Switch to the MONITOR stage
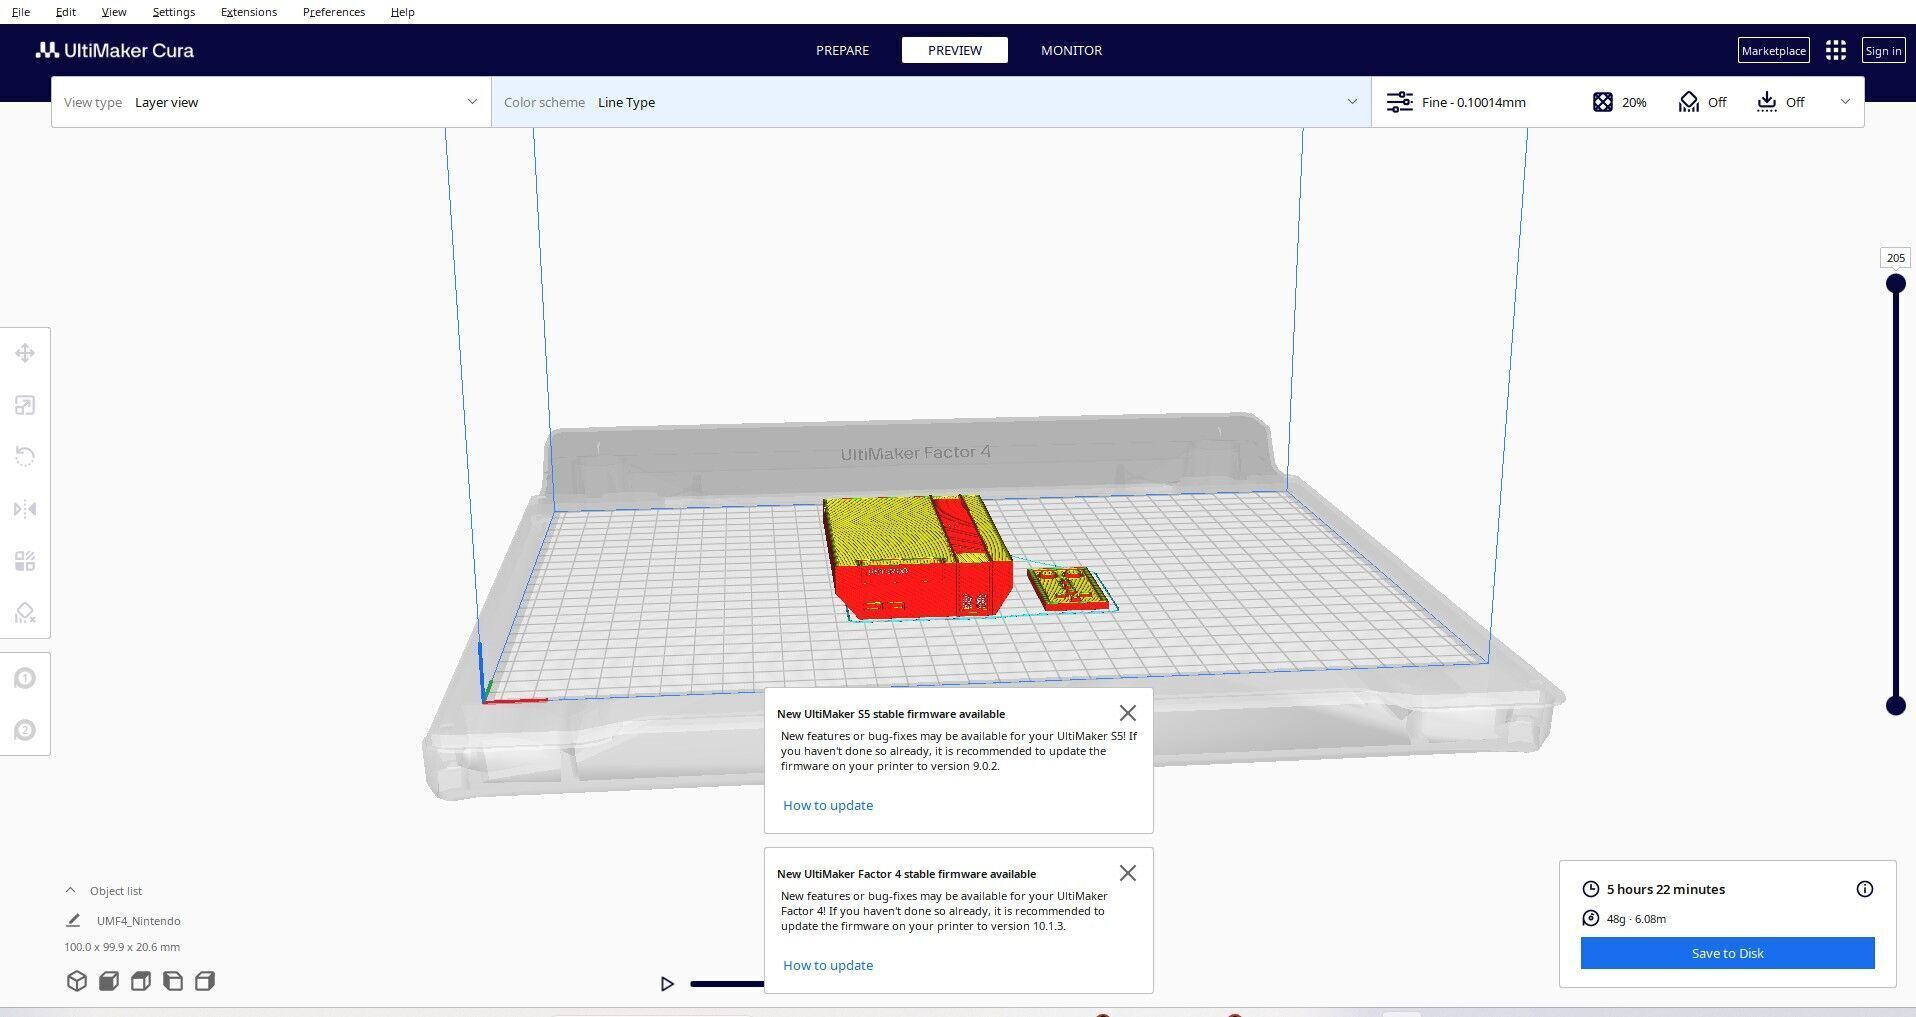This screenshot has height=1017, width=1916. (x=1071, y=50)
